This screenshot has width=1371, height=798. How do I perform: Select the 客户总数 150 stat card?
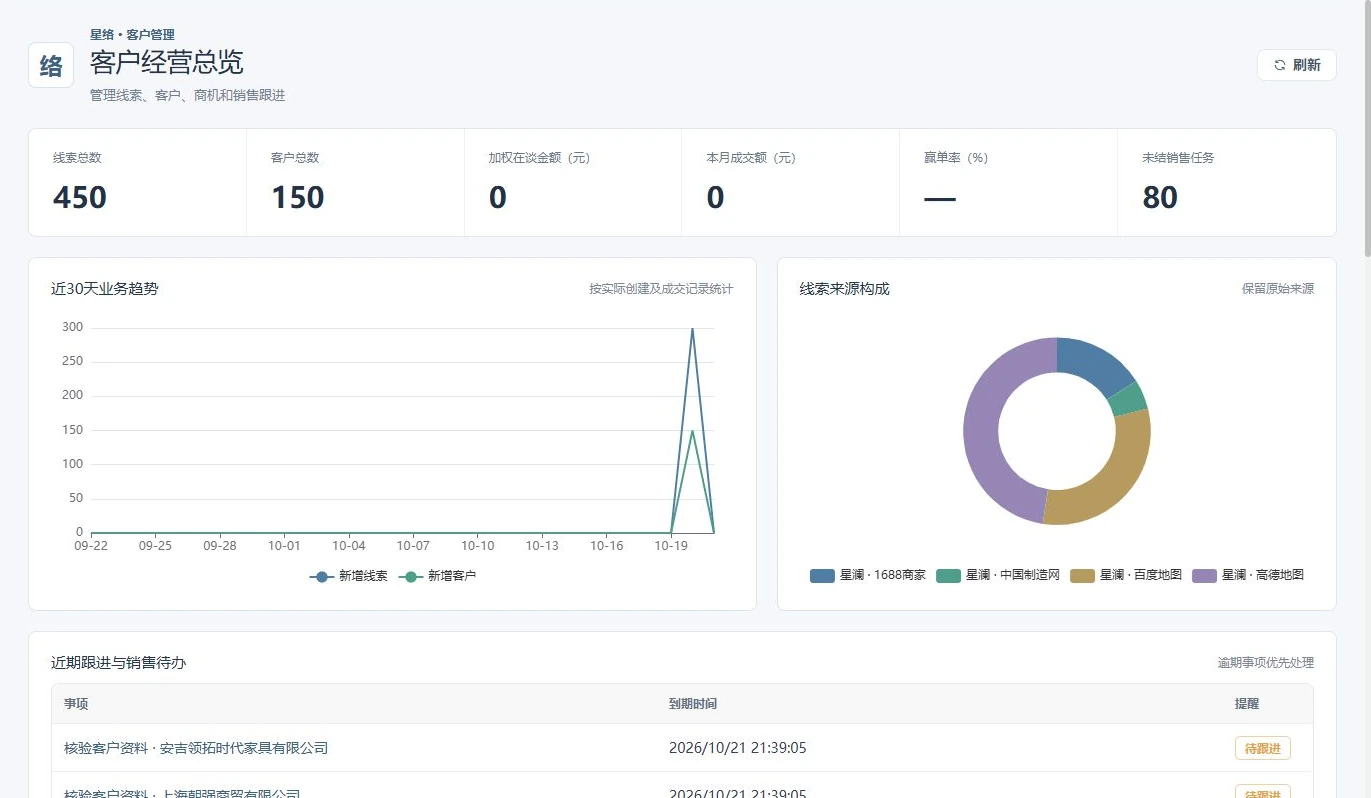355,182
